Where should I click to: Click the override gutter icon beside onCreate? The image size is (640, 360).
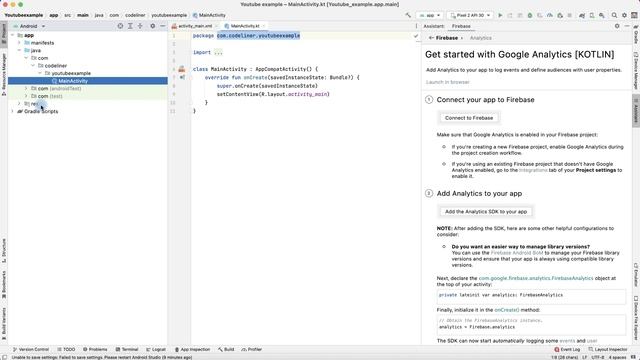click(182, 77)
